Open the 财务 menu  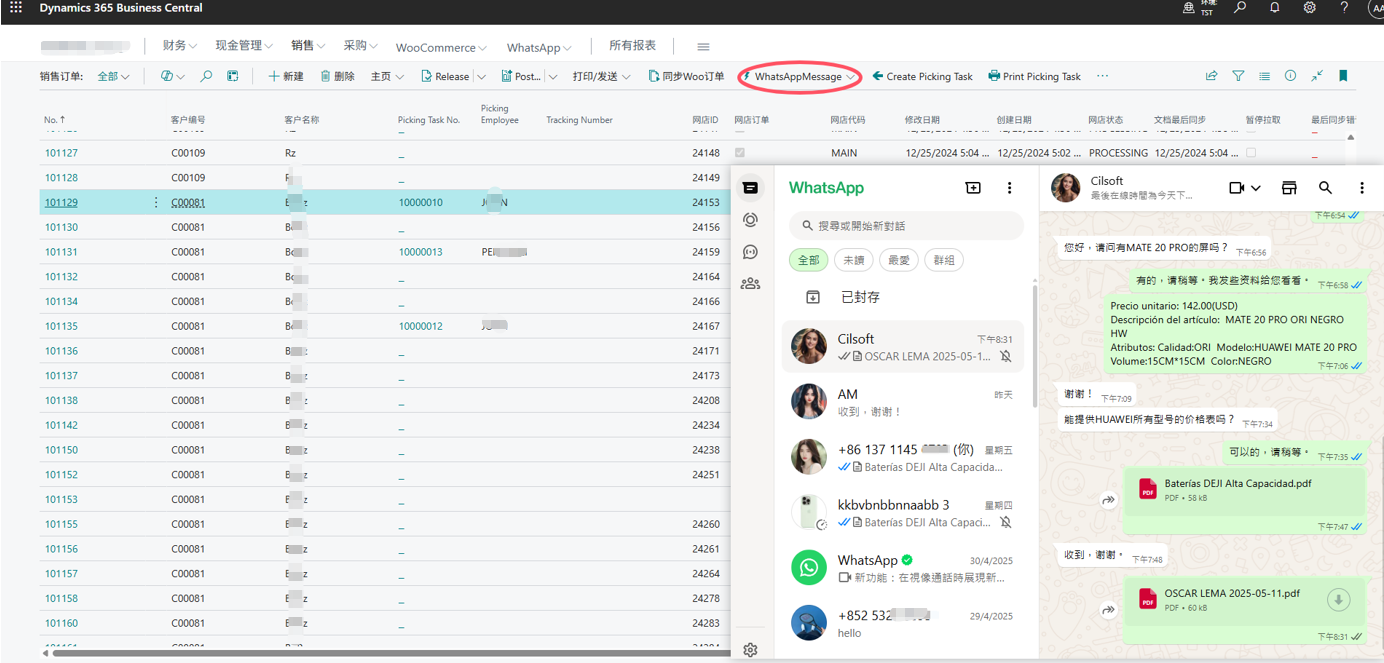pyautogui.click(x=179, y=46)
